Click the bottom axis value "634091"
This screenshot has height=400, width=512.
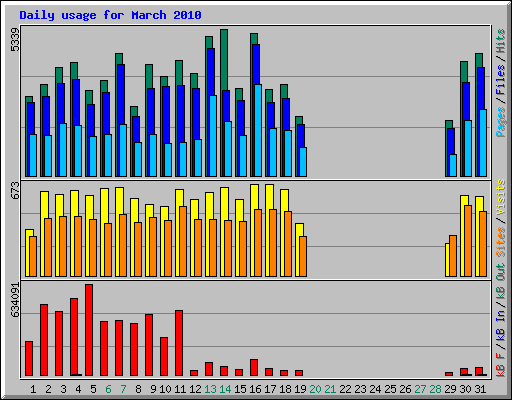point(15,300)
